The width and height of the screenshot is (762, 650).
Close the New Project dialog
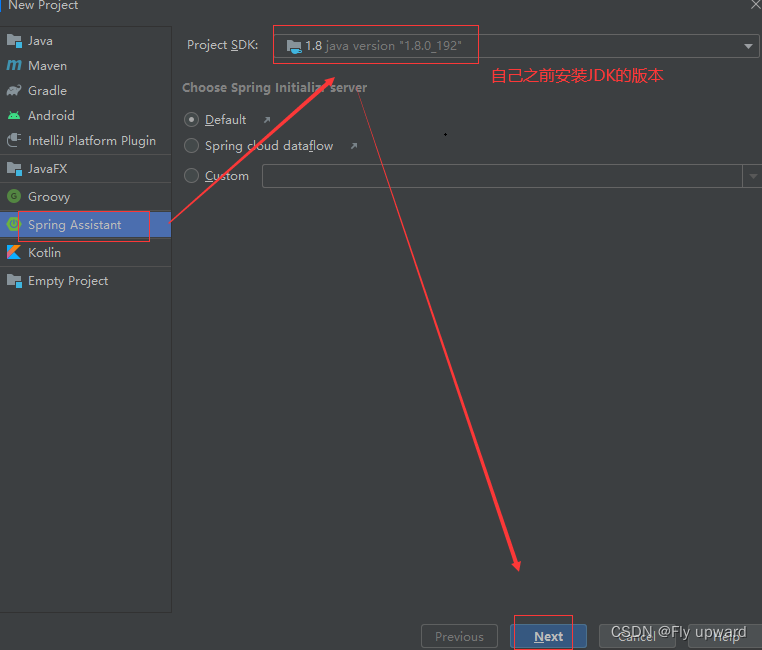[755, 5]
